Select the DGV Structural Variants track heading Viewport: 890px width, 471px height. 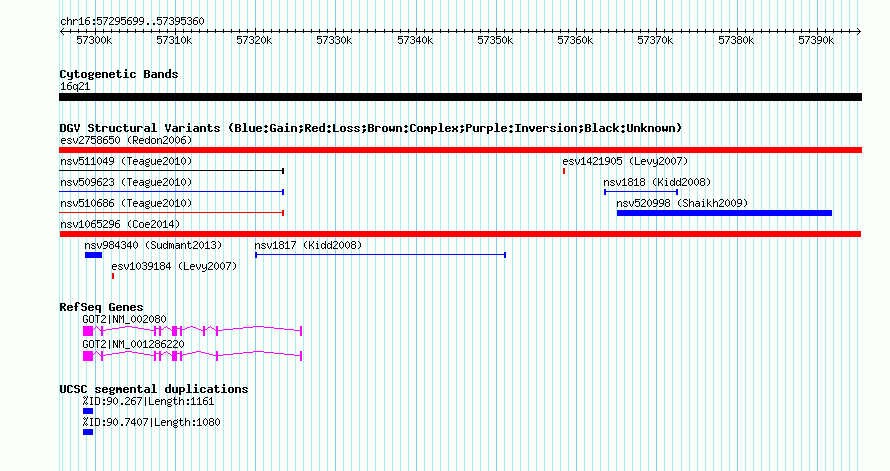[371, 128]
